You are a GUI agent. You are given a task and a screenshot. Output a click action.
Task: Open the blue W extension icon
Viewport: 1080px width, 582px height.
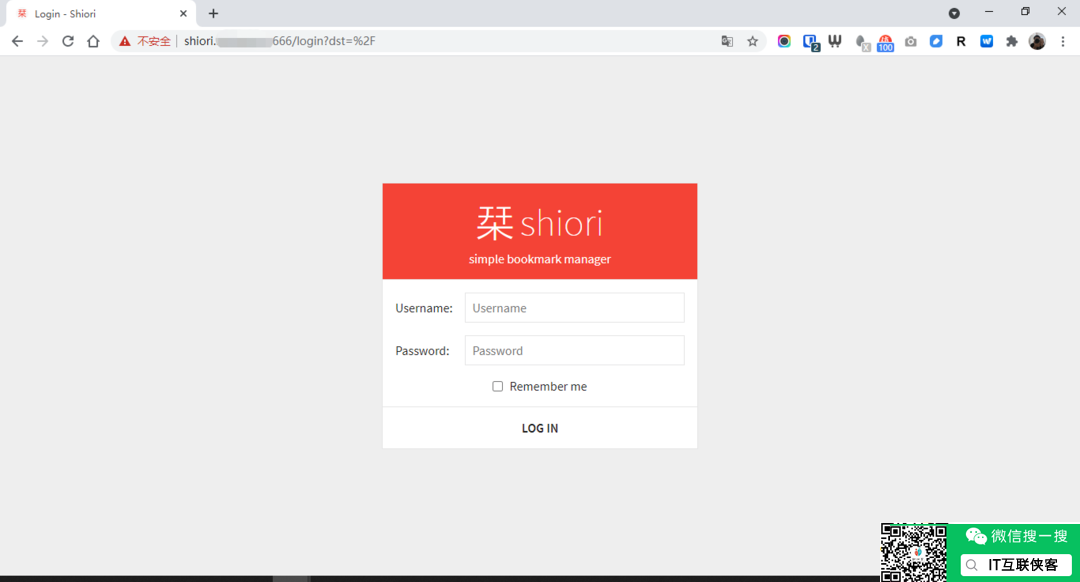[986, 41]
